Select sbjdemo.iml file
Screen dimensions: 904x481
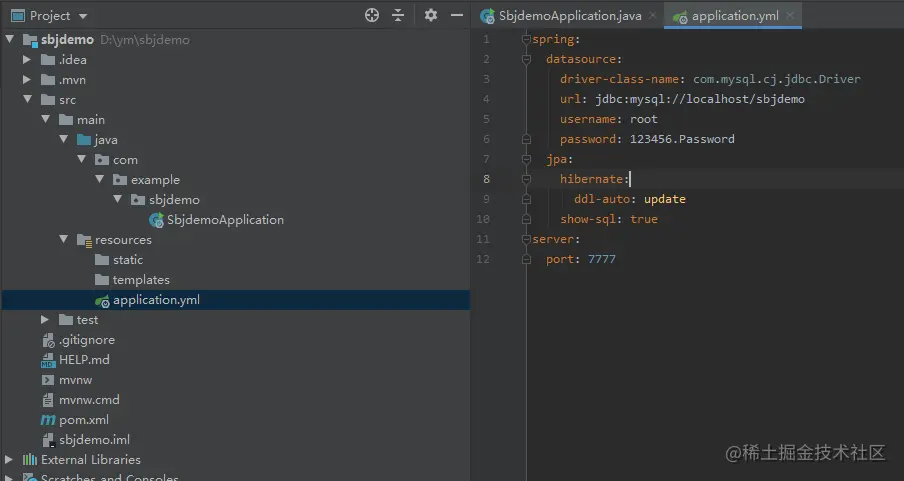pos(95,439)
